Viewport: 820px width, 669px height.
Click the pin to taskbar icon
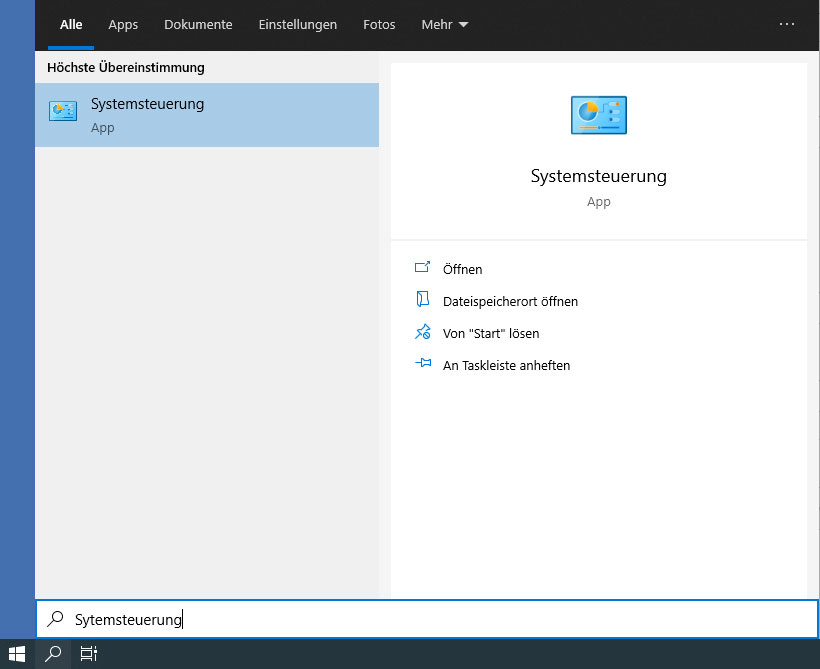pyautogui.click(x=423, y=362)
